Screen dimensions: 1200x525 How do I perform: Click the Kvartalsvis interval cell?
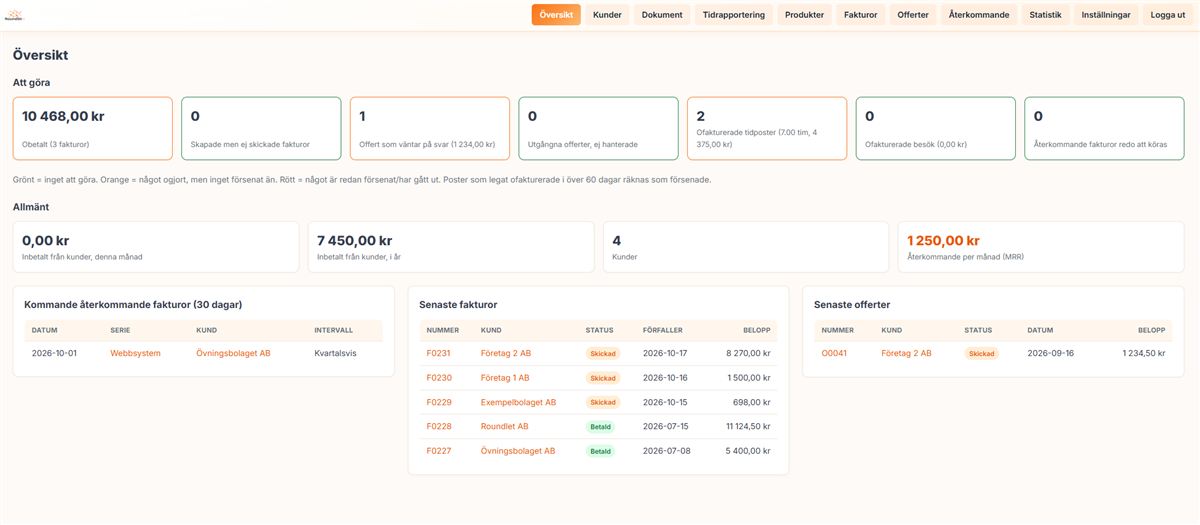coord(335,353)
